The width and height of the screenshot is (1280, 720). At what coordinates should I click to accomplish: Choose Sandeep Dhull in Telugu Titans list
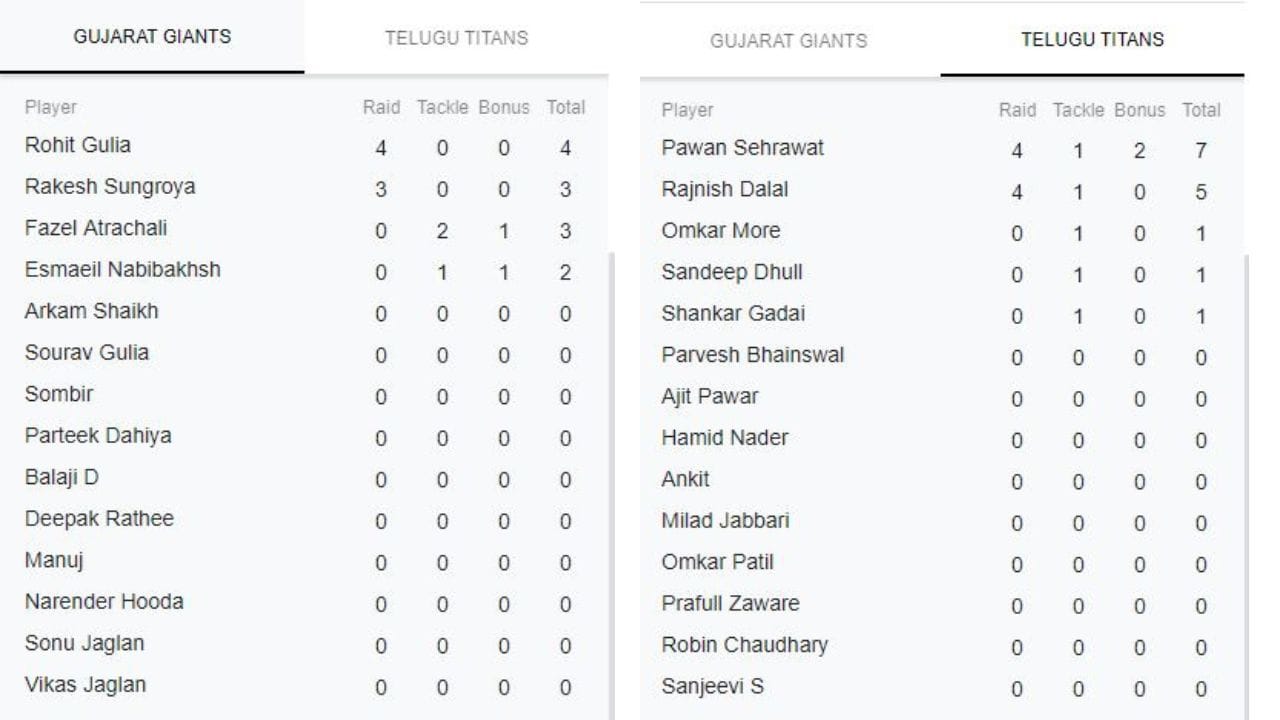point(731,272)
